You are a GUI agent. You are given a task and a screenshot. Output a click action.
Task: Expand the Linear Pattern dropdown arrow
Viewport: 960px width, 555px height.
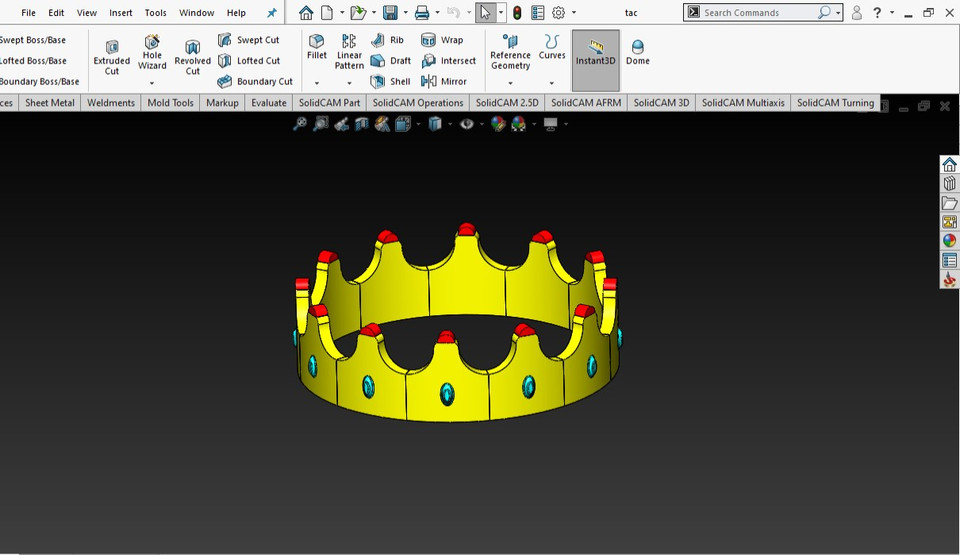pyautogui.click(x=349, y=83)
